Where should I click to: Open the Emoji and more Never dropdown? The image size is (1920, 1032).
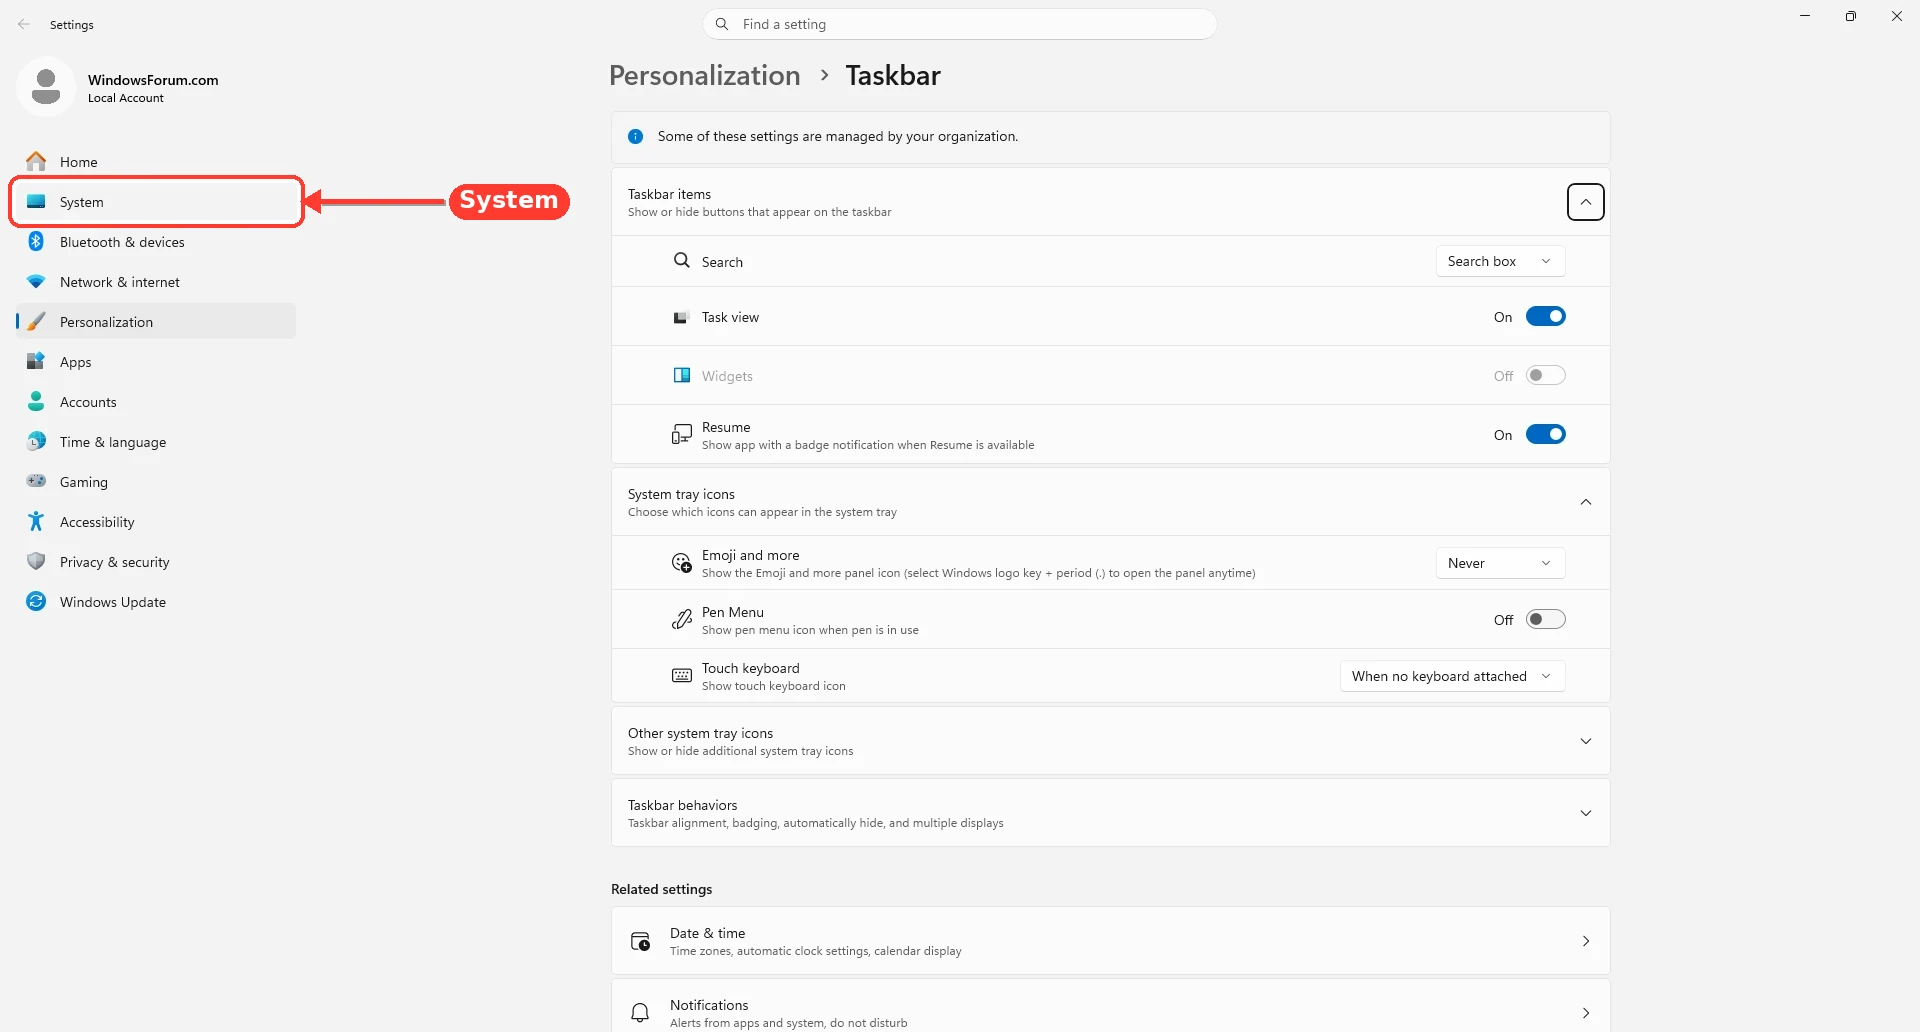[x=1500, y=563]
